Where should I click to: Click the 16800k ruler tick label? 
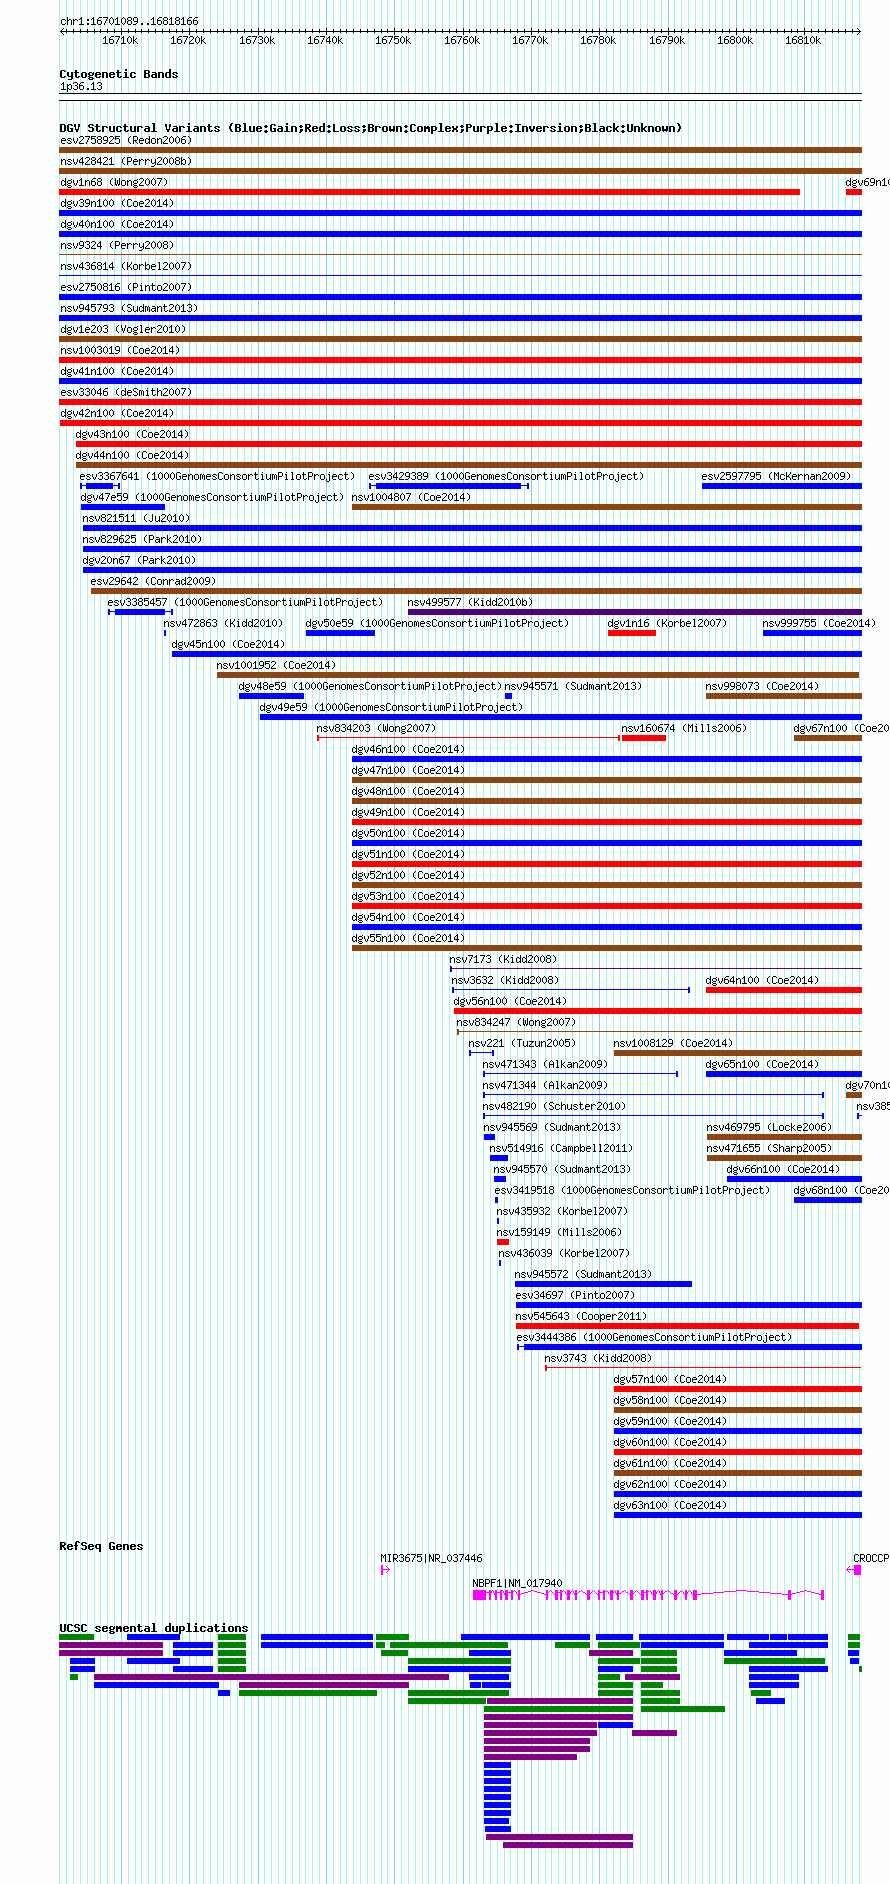pos(735,40)
